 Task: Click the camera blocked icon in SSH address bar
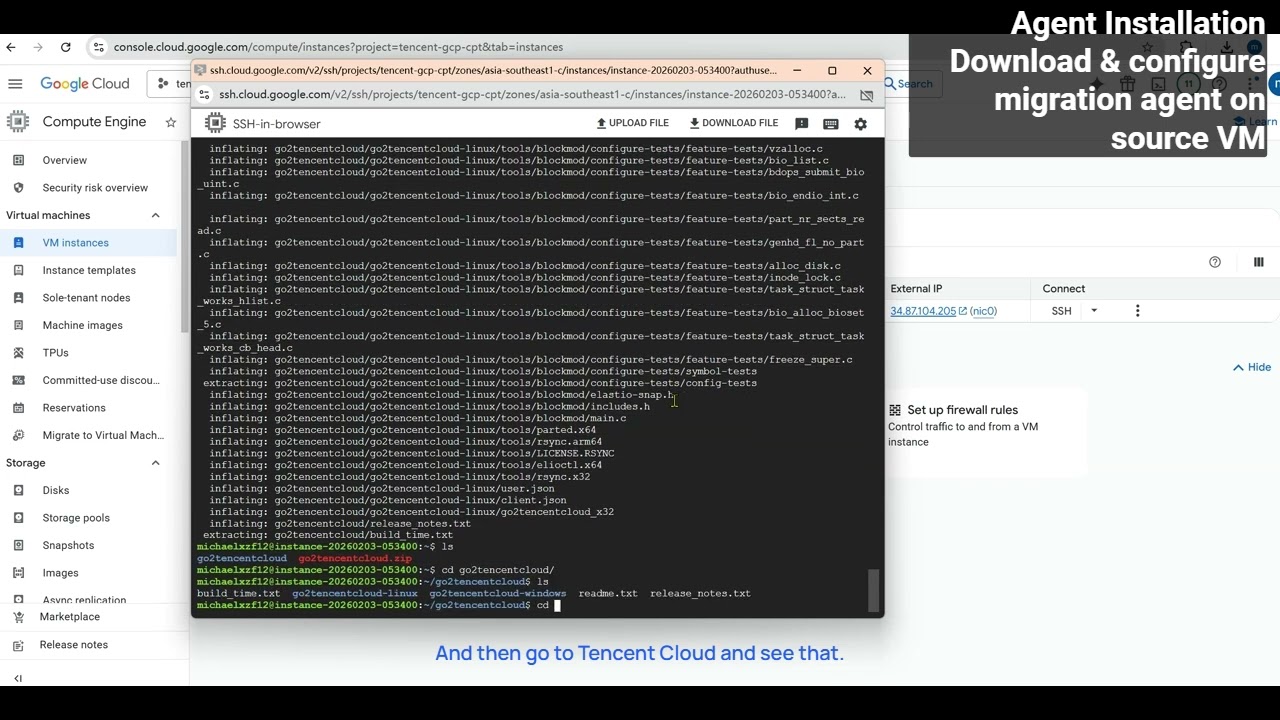pos(867,95)
